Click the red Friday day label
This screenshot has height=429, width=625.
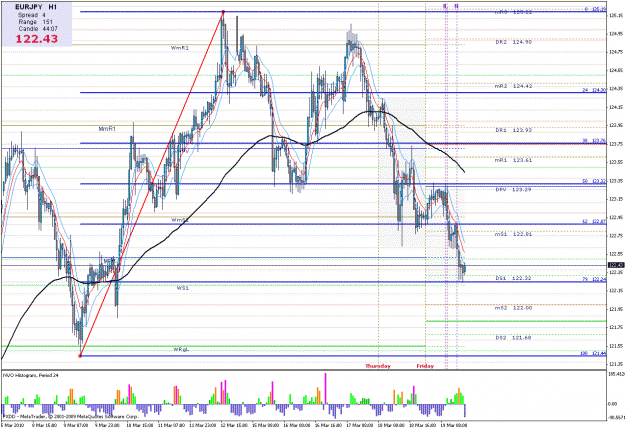point(425,366)
